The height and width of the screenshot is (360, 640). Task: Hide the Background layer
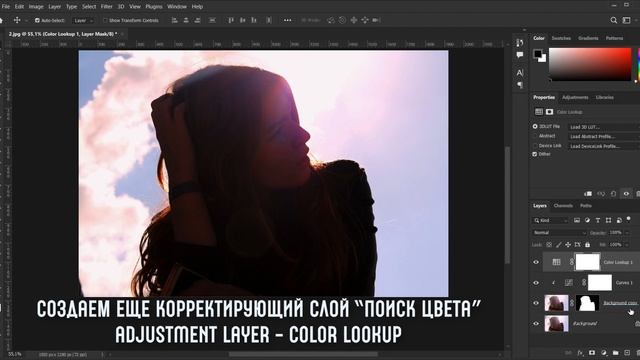[x=536, y=323]
